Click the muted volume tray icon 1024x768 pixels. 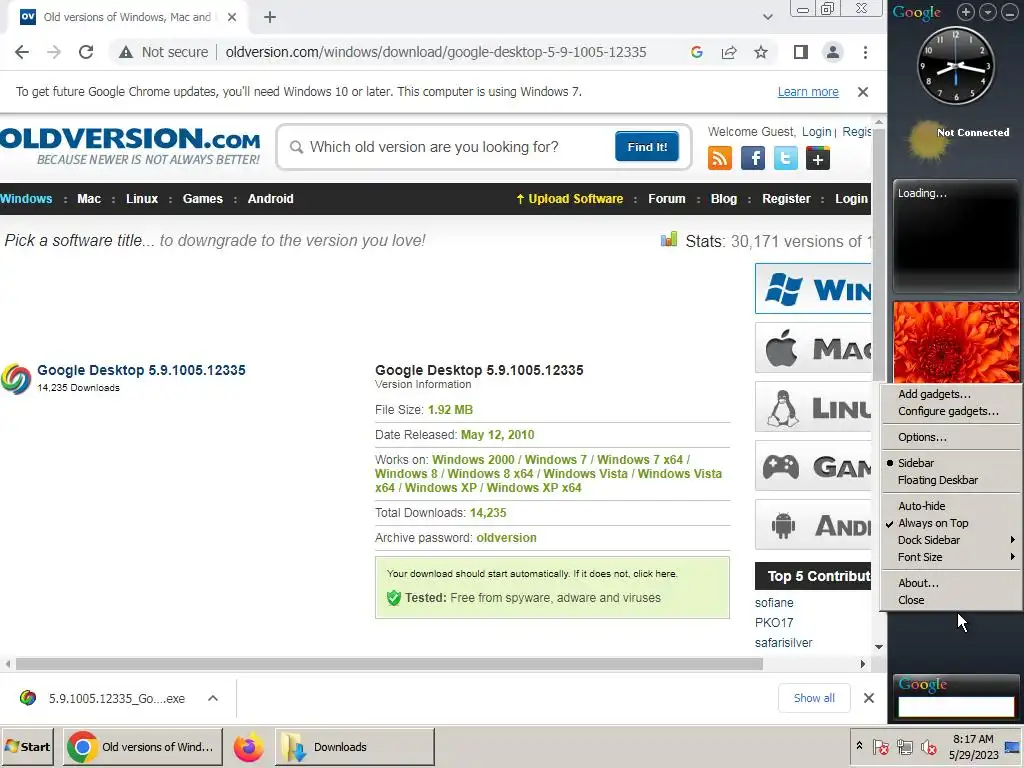click(928, 746)
